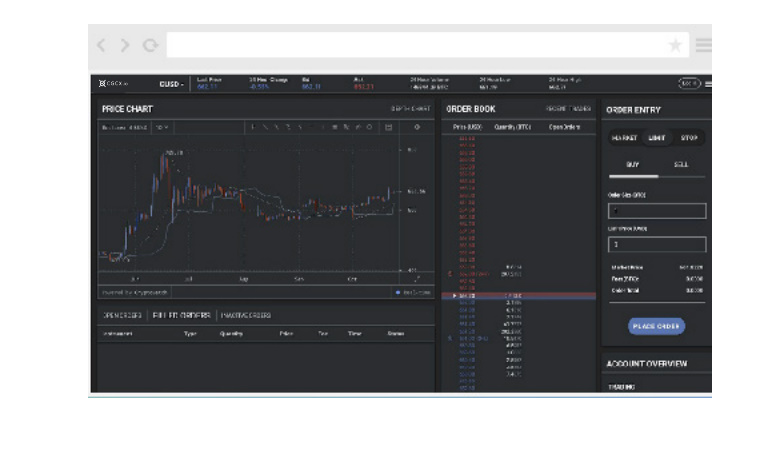Screen dimensions: 779x456
Task: Click the Price Chart panel heading
Action: pyautogui.click(x=127, y=109)
